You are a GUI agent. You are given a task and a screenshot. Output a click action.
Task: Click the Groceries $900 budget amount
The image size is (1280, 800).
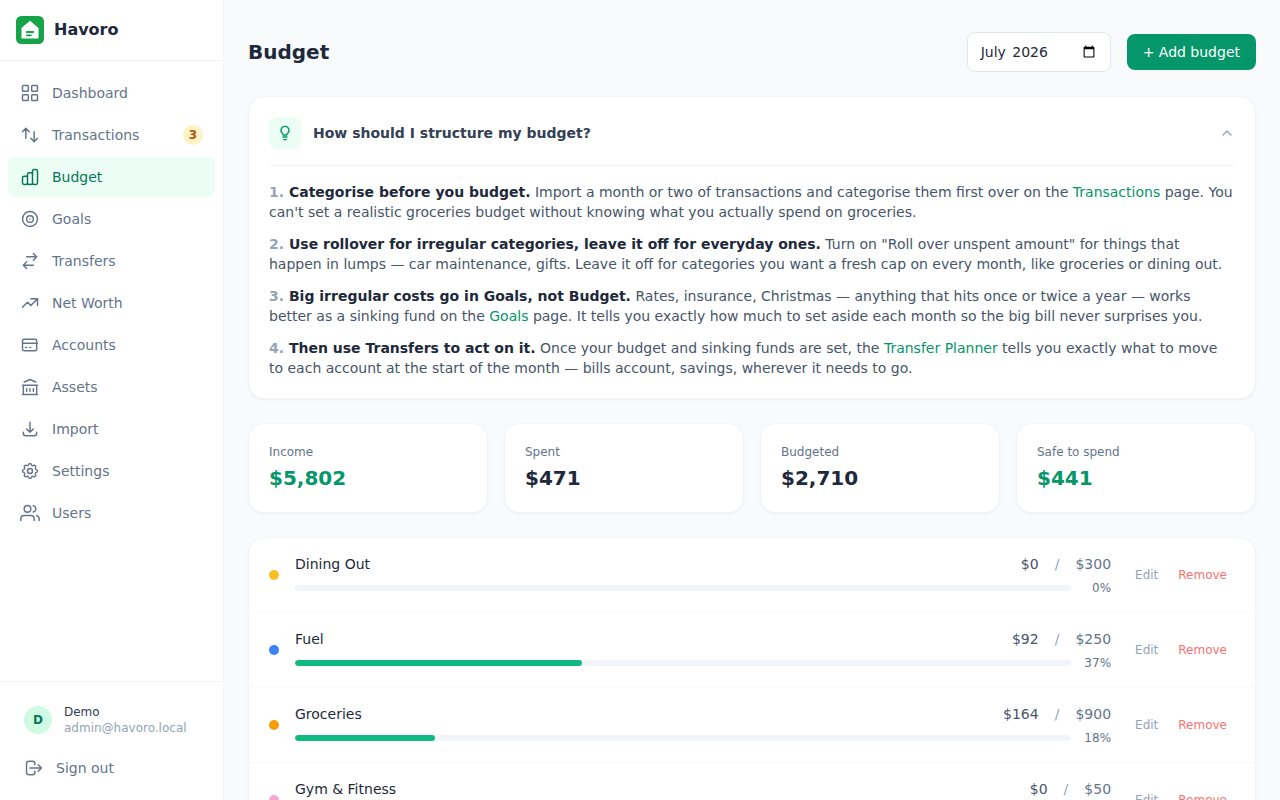tap(1093, 714)
